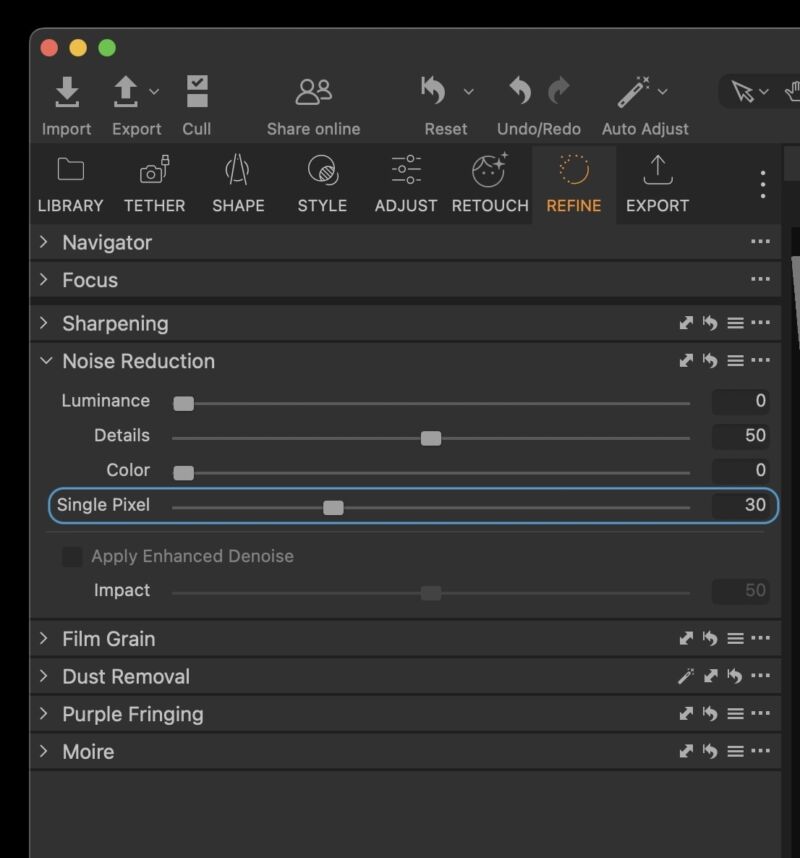
Task: Expand the Navigator panel
Action: 44,242
